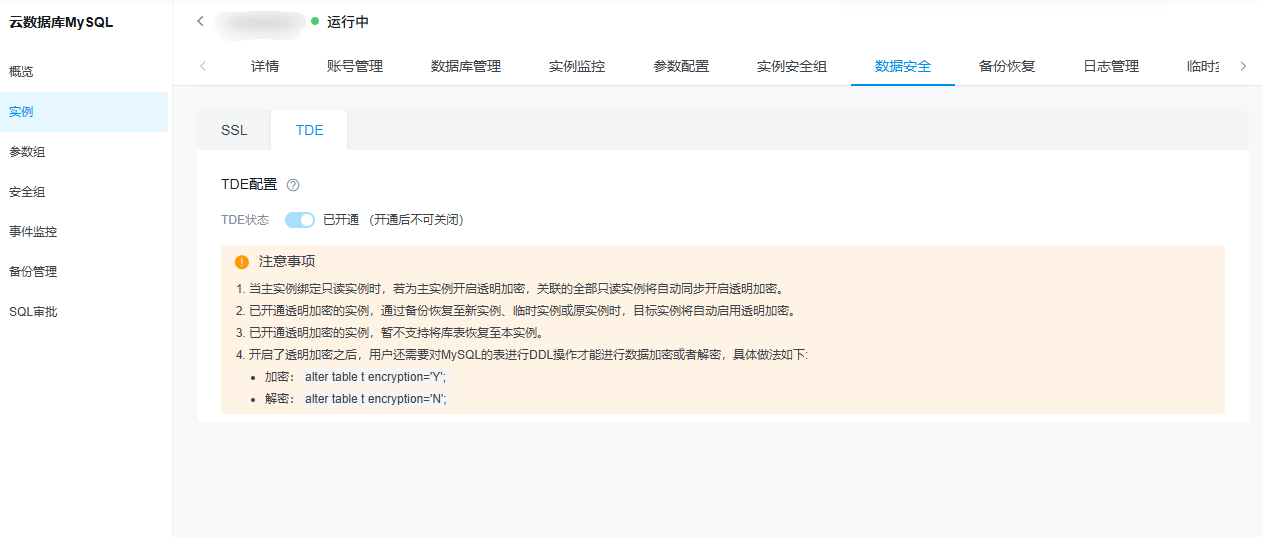Open the 参数配置 tab
1262x537 pixels.
[x=681, y=66]
